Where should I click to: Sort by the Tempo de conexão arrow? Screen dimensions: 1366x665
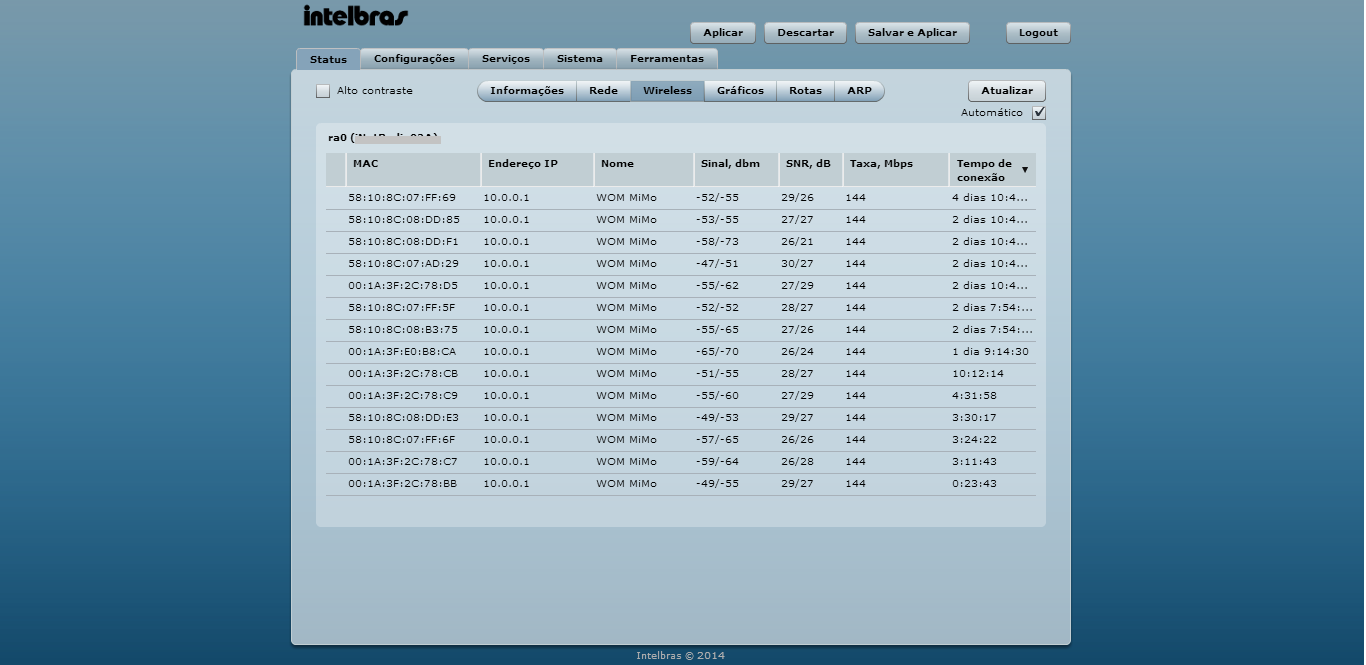(1024, 170)
